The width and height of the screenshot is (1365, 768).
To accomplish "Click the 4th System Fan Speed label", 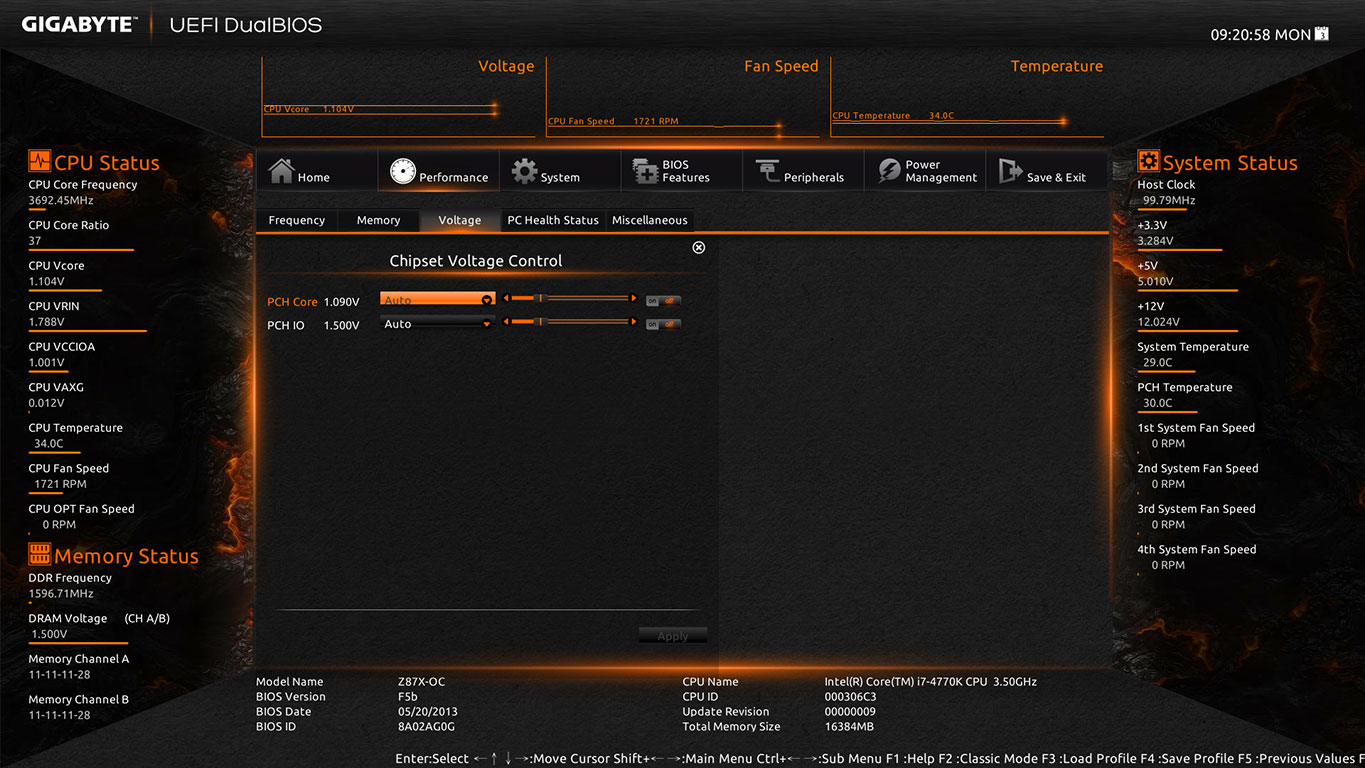I will (1196, 549).
